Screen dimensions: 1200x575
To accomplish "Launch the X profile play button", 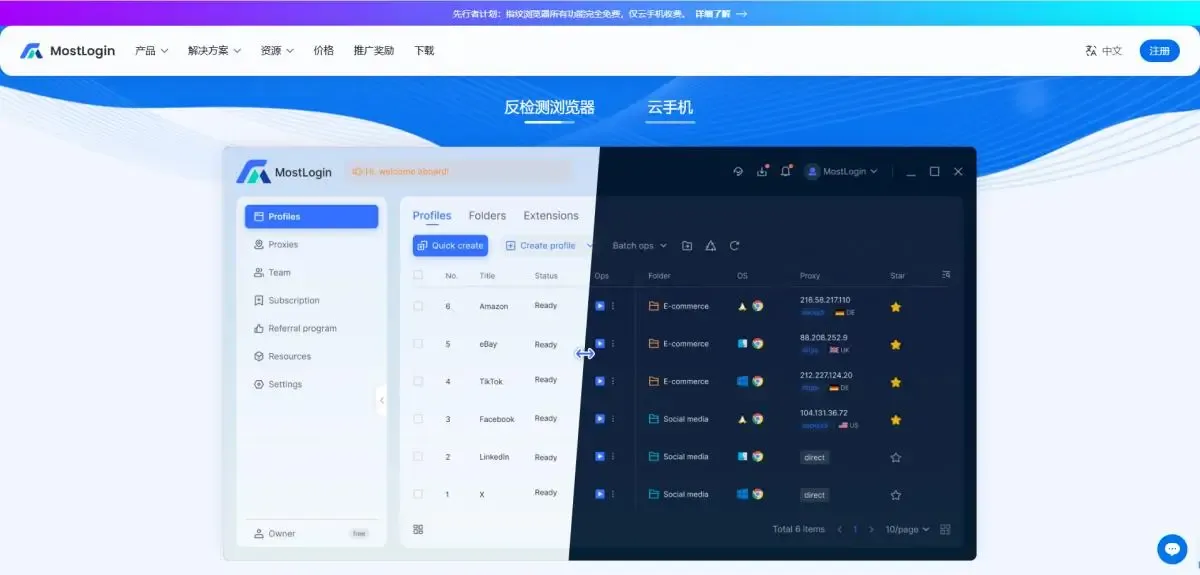I will click(600, 494).
